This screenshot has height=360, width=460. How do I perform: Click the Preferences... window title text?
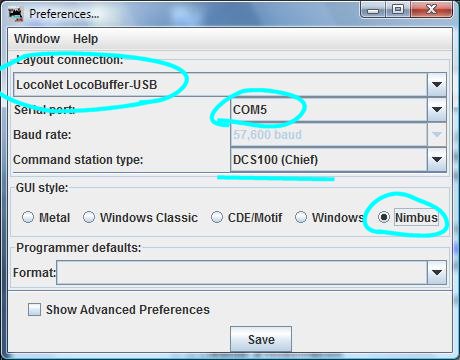(64, 14)
